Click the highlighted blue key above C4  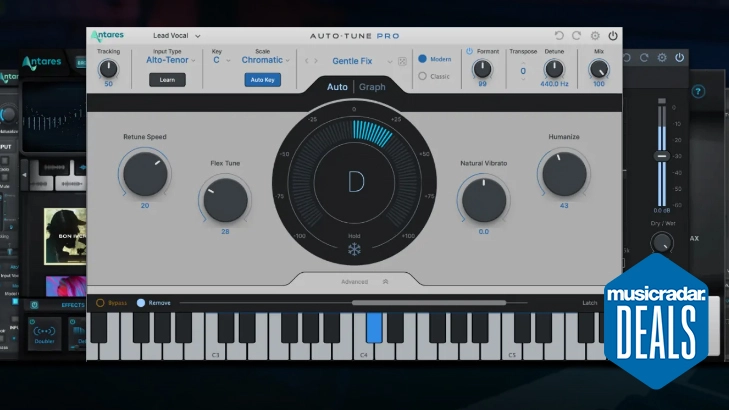[374, 328]
